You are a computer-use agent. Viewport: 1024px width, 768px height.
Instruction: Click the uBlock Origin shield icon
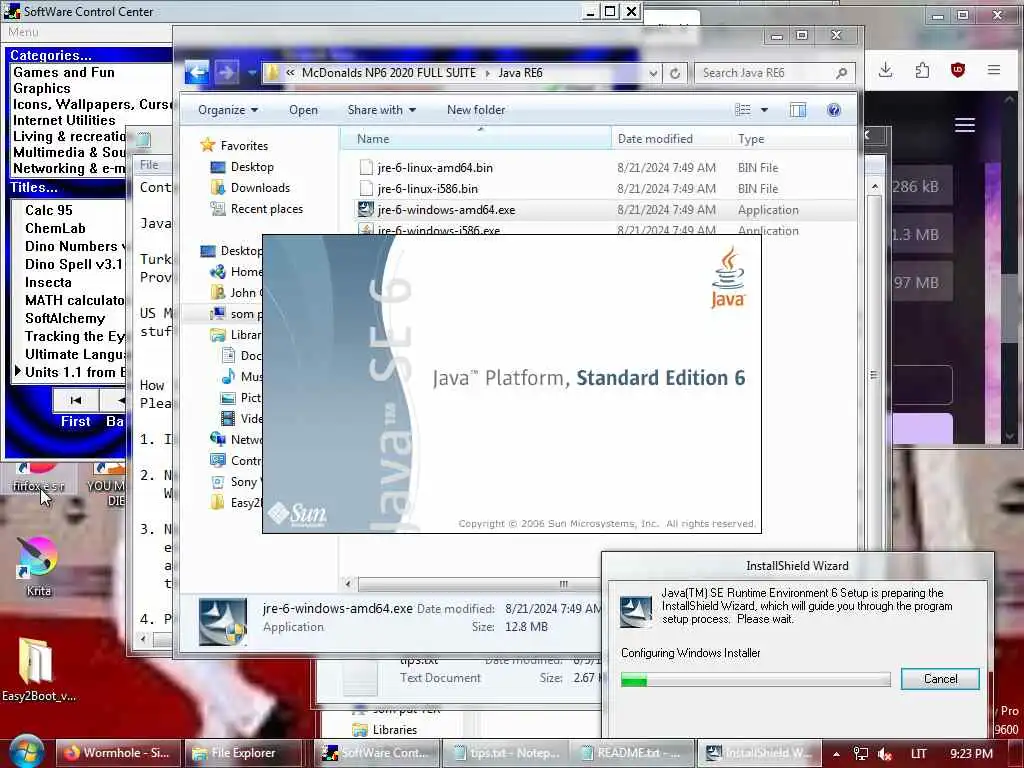point(957,70)
